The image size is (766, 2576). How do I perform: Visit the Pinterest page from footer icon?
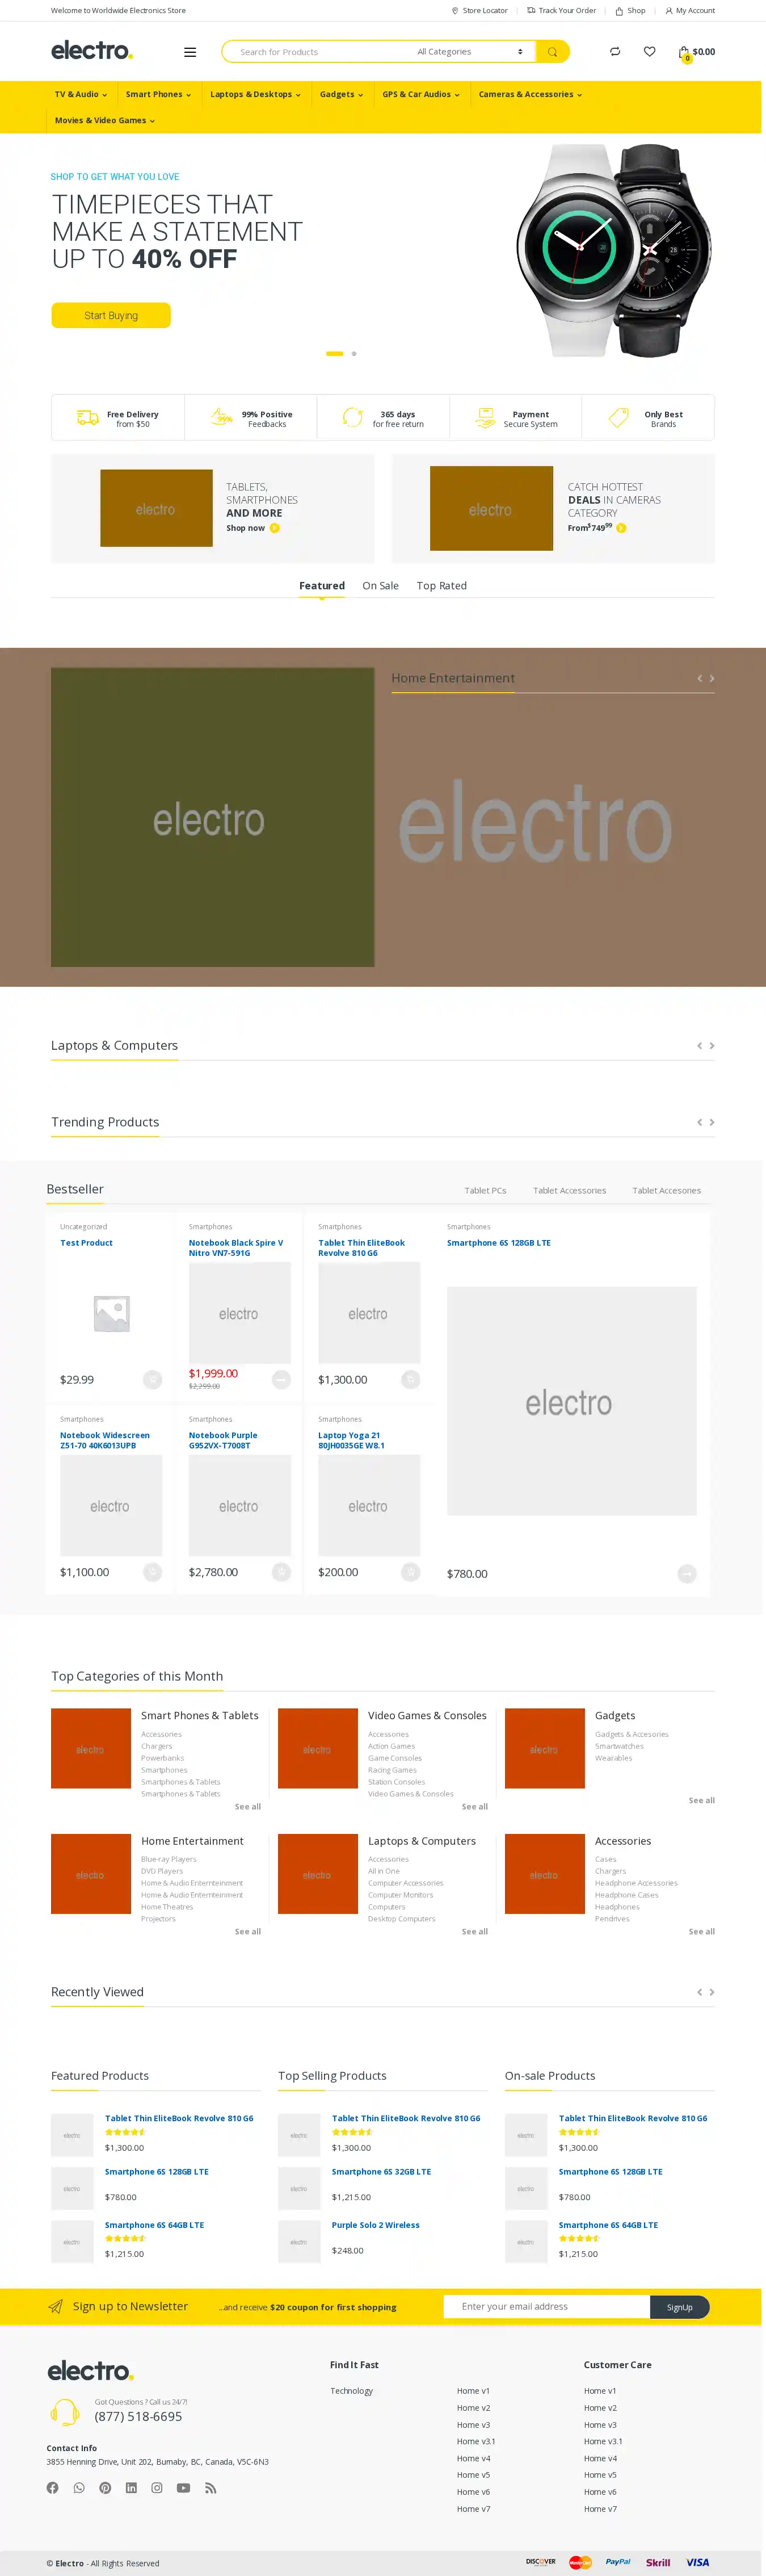tap(105, 2487)
